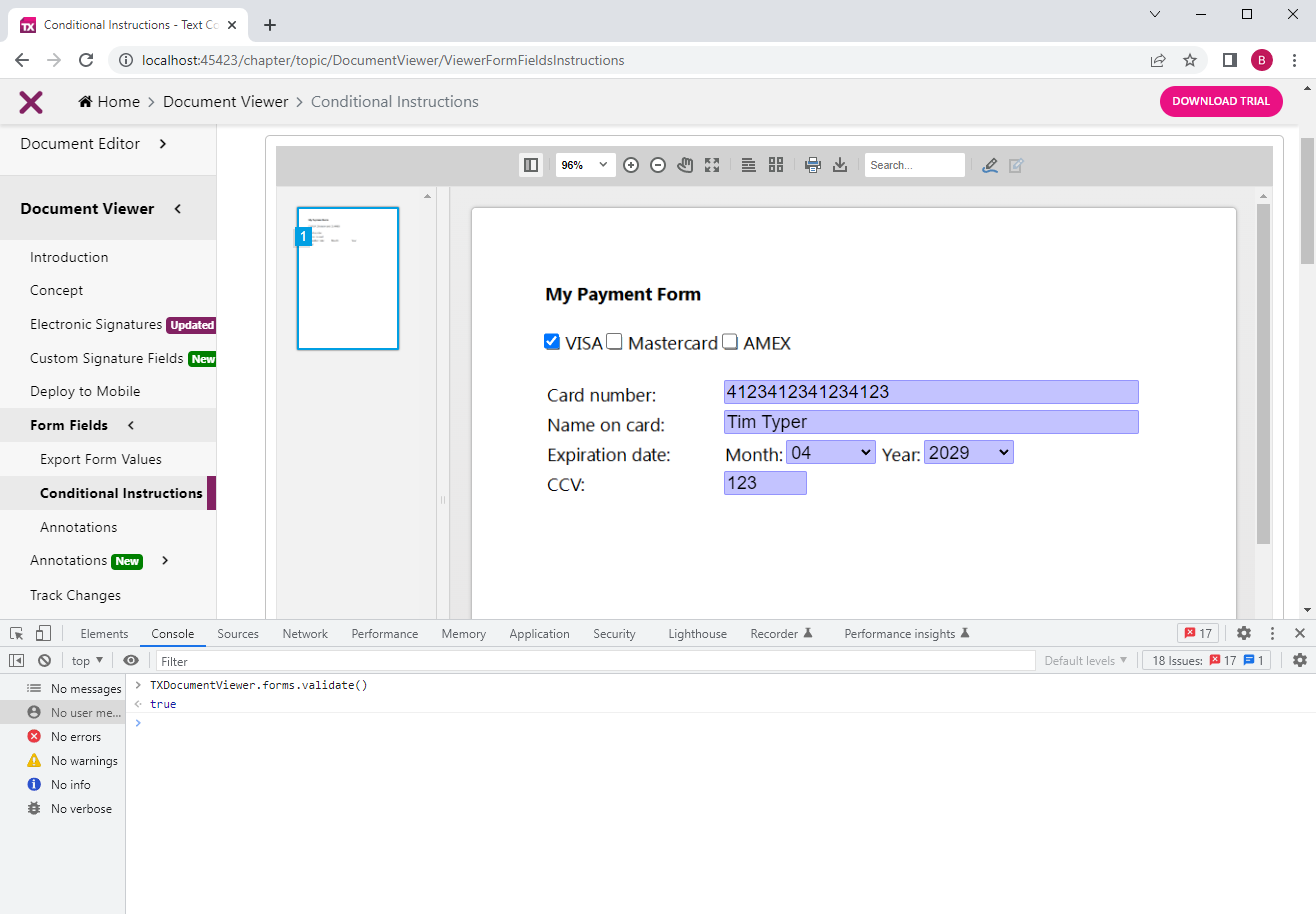Open the Default levels dropdown
The image size is (1316, 914).
coord(1086,660)
